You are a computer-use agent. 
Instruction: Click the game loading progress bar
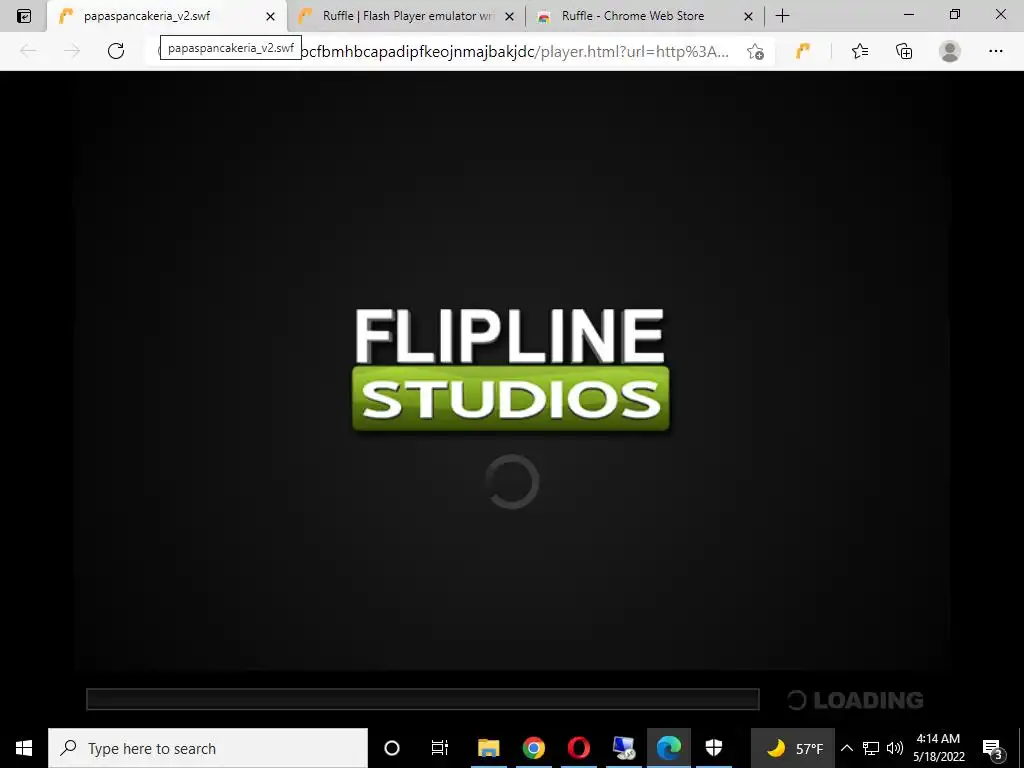[423, 699]
